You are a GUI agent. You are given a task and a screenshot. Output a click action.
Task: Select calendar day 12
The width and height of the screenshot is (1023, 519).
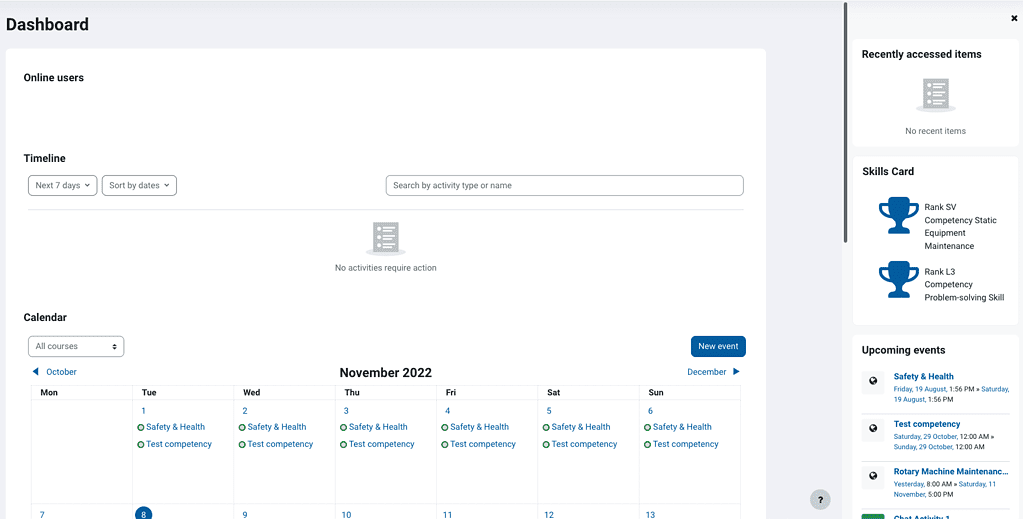coord(549,514)
